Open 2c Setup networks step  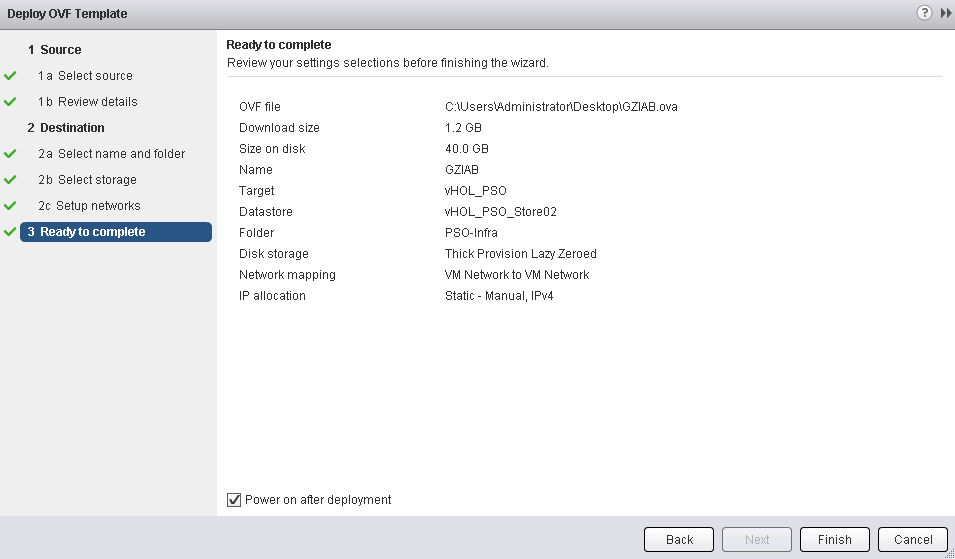point(99,206)
